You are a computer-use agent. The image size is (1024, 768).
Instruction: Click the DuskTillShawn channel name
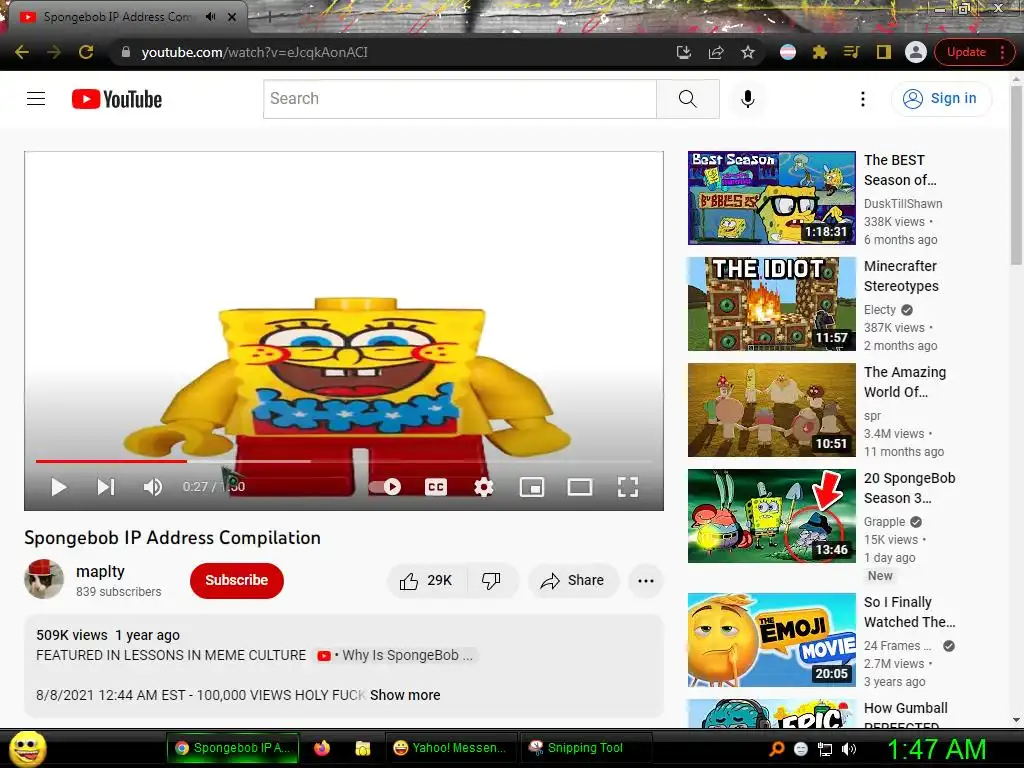903,204
